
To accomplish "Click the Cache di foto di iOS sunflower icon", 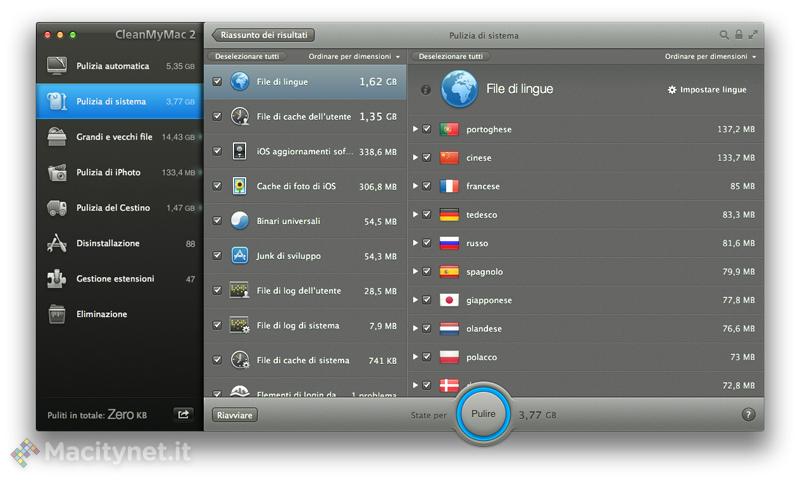I will [x=239, y=186].
